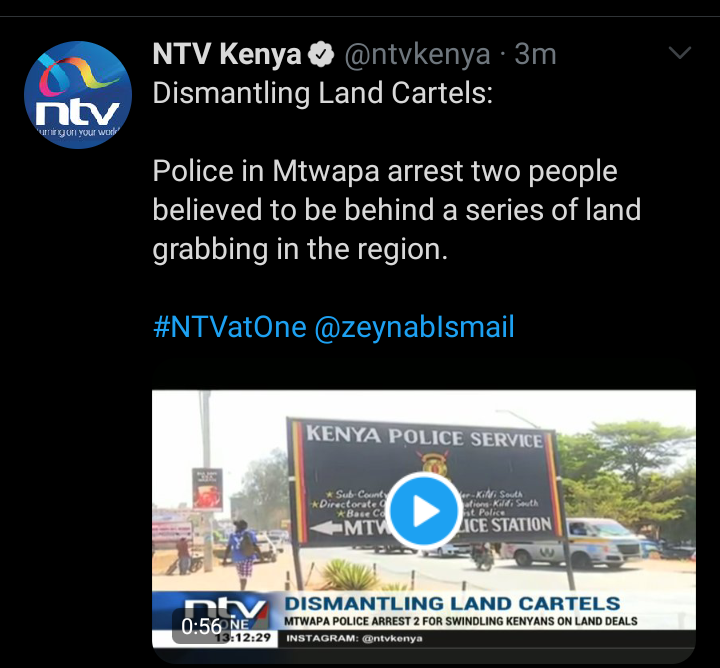Click the 13:12:29 broadcast clock

(244, 638)
